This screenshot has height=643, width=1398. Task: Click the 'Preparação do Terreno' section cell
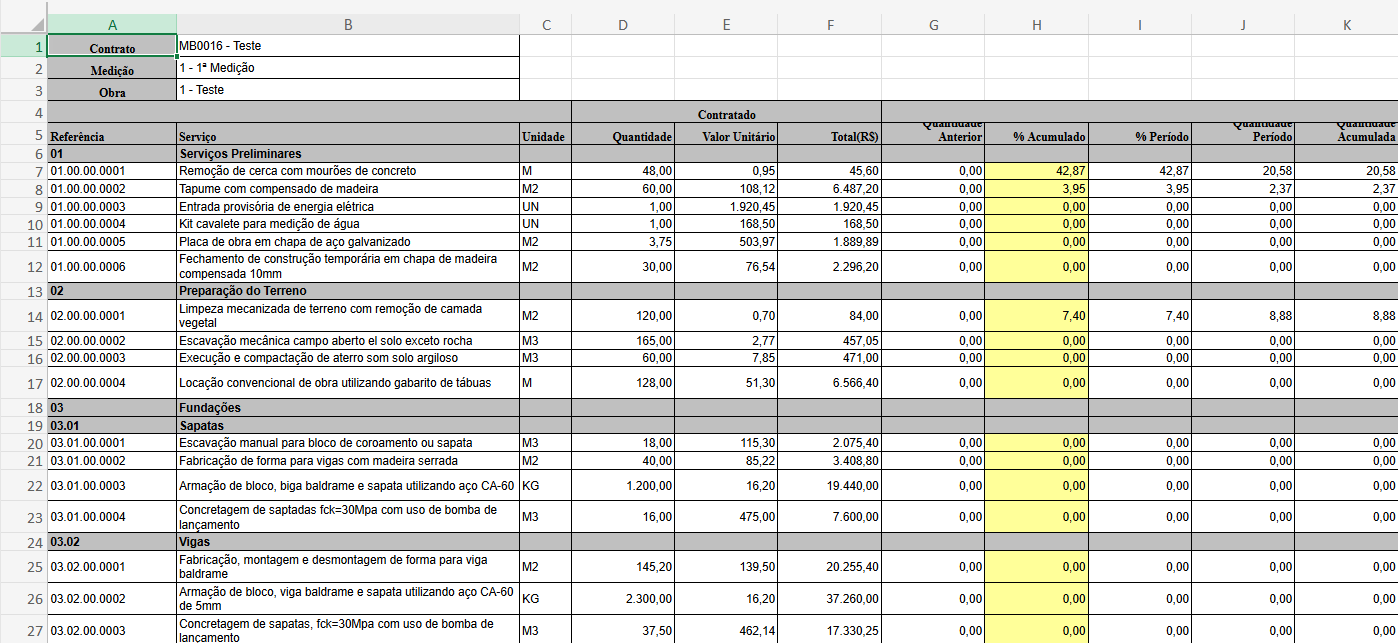tap(347, 291)
